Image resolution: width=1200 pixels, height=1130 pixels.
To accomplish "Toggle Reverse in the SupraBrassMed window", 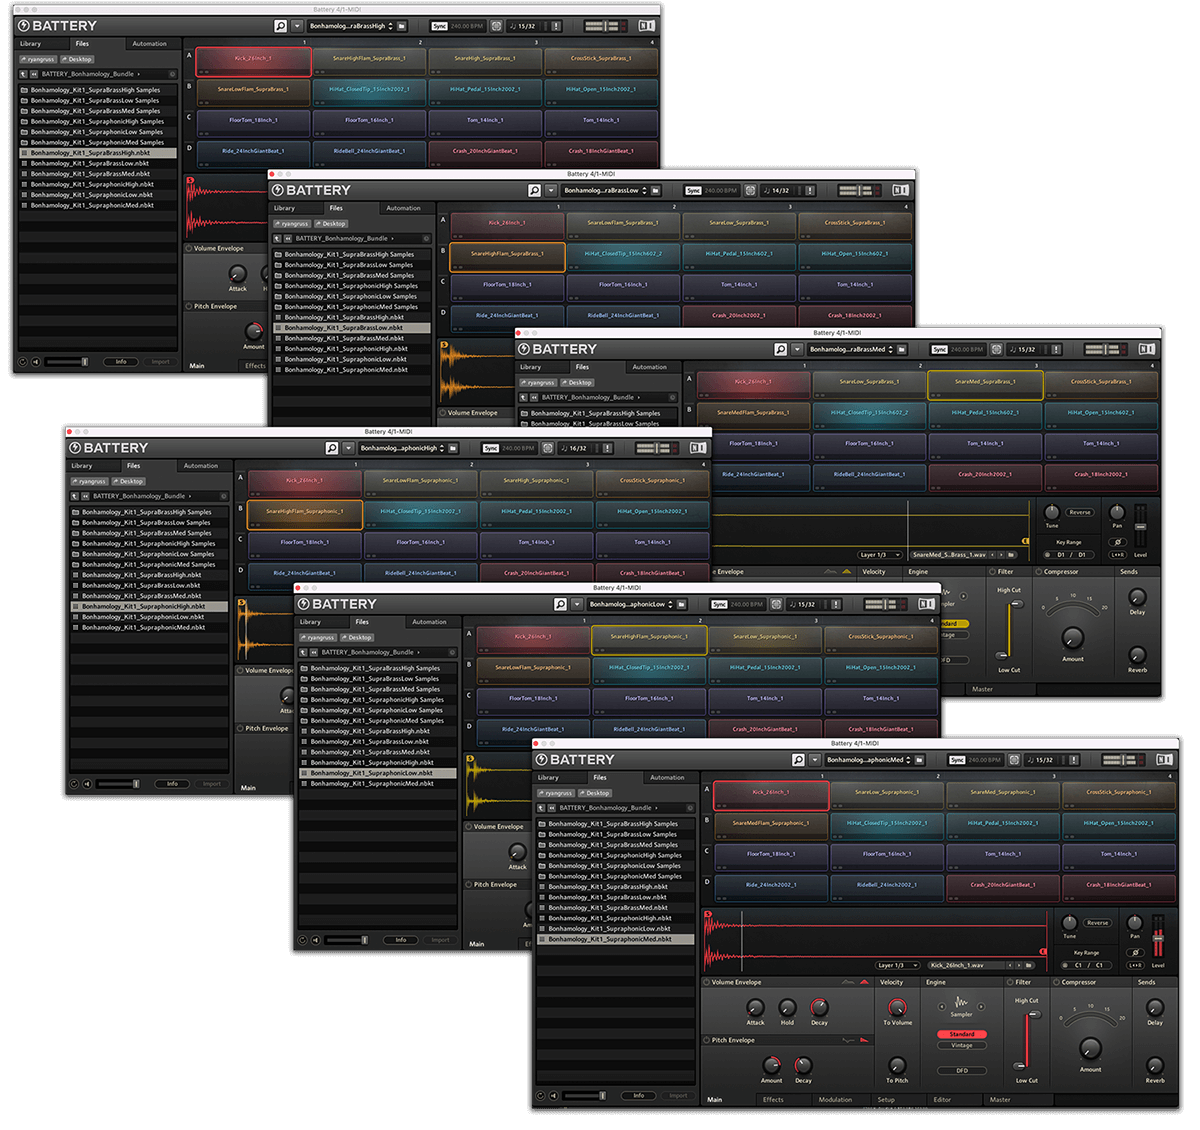I will coord(1079,512).
